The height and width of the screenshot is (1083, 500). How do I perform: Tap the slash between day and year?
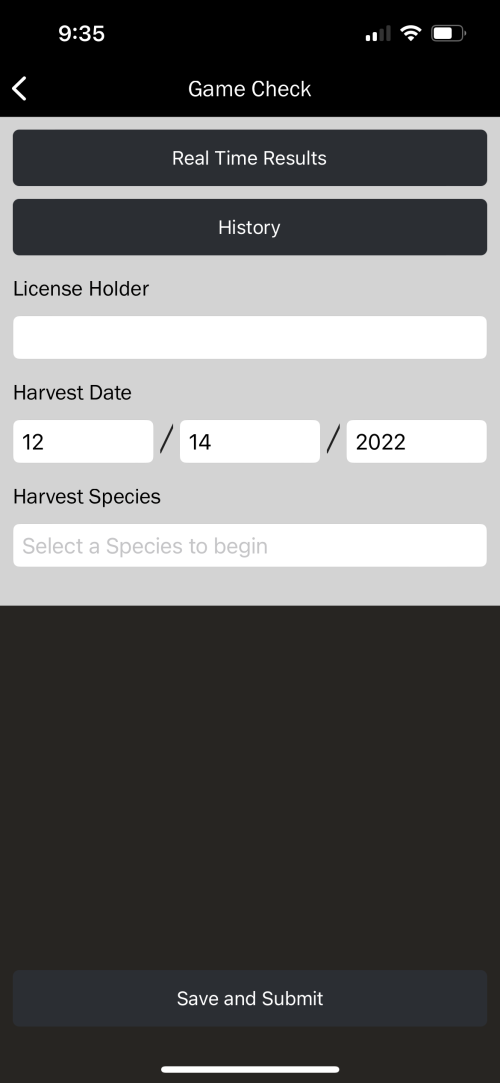[334, 440]
